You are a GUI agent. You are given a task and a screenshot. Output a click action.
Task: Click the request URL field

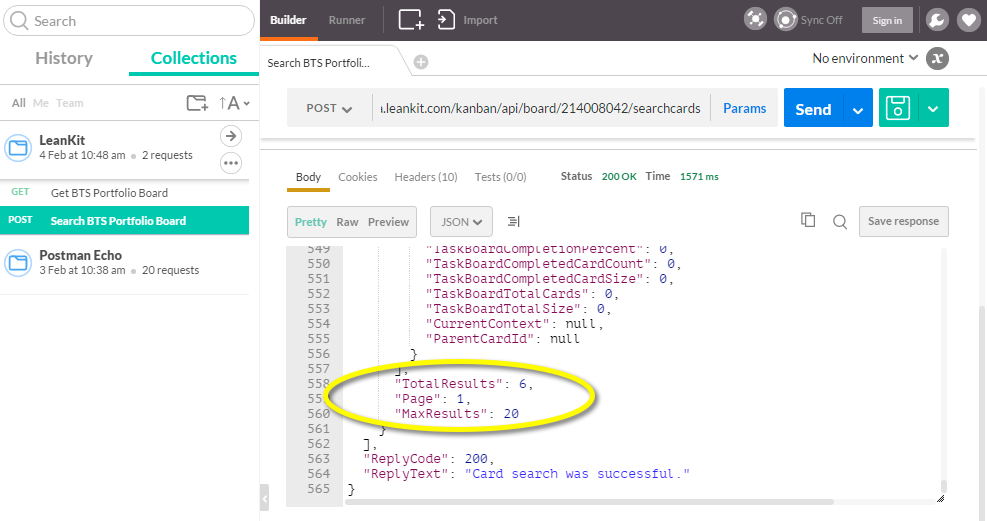(541, 108)
